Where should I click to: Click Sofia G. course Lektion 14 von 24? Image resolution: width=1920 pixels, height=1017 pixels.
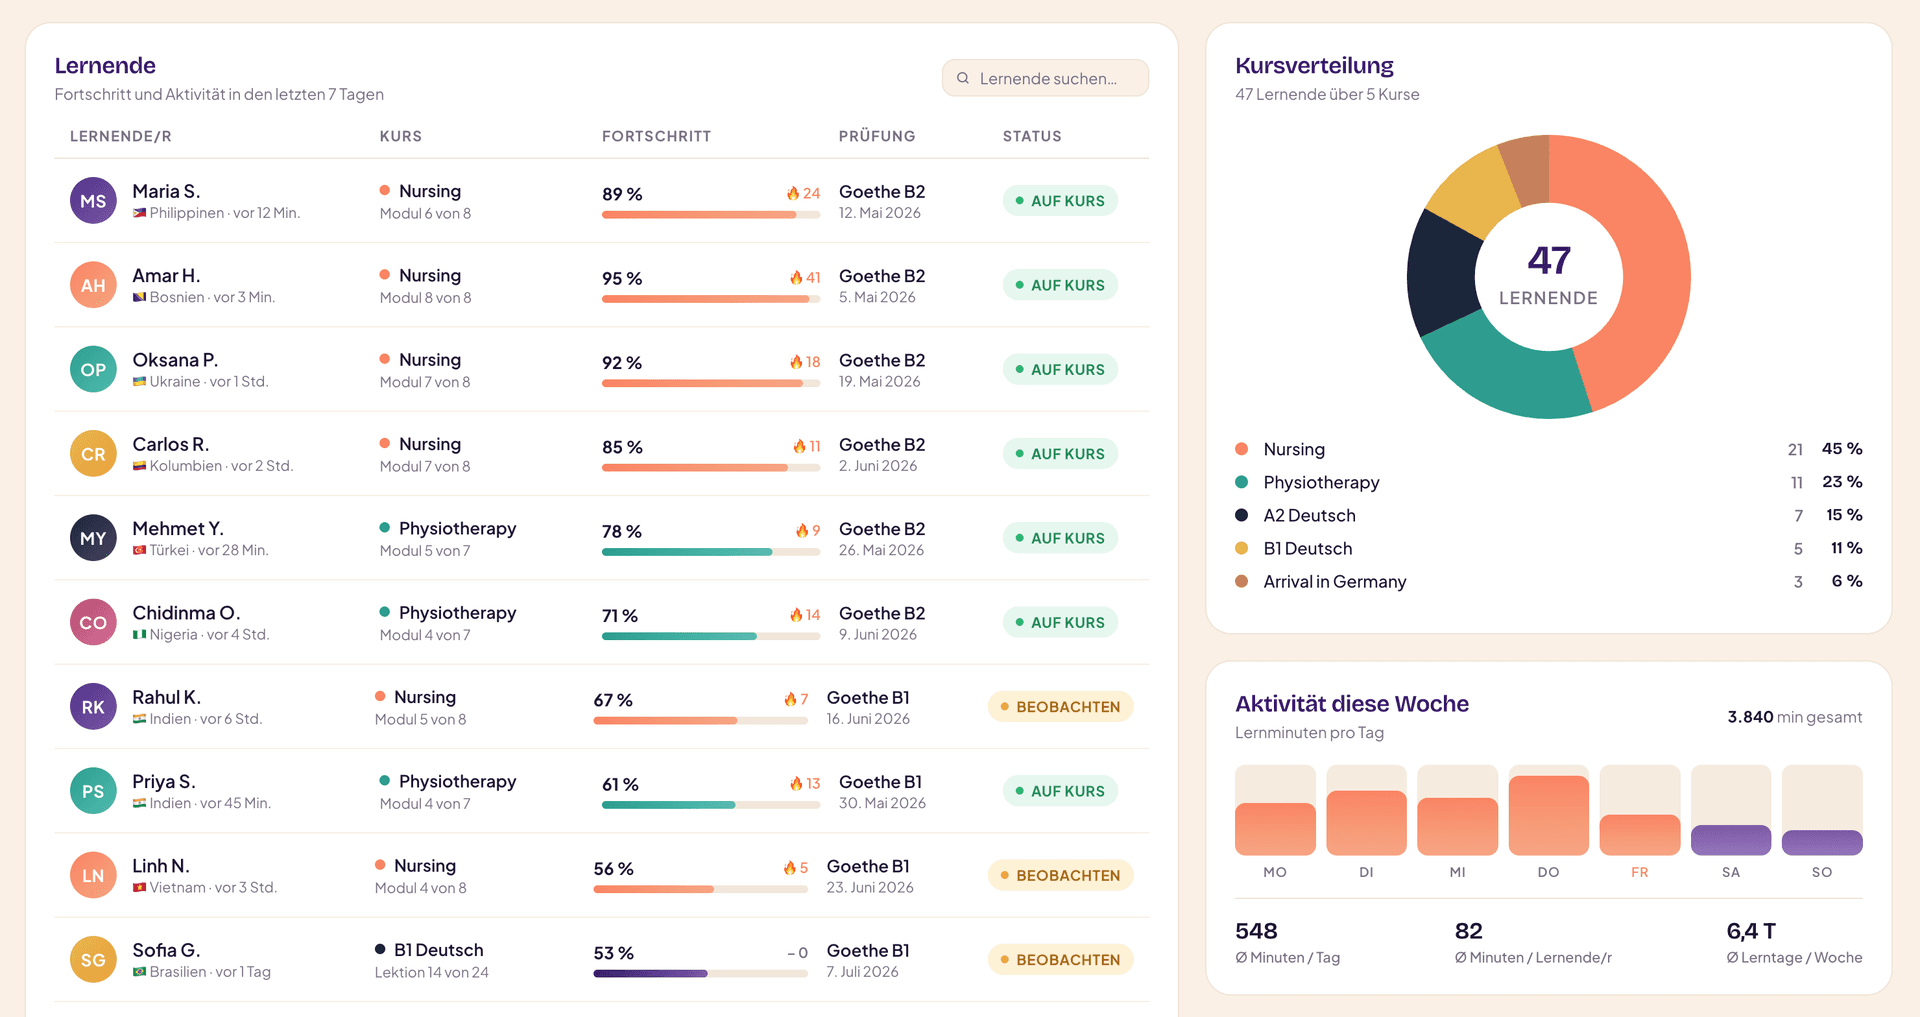(x=432, y=972)
